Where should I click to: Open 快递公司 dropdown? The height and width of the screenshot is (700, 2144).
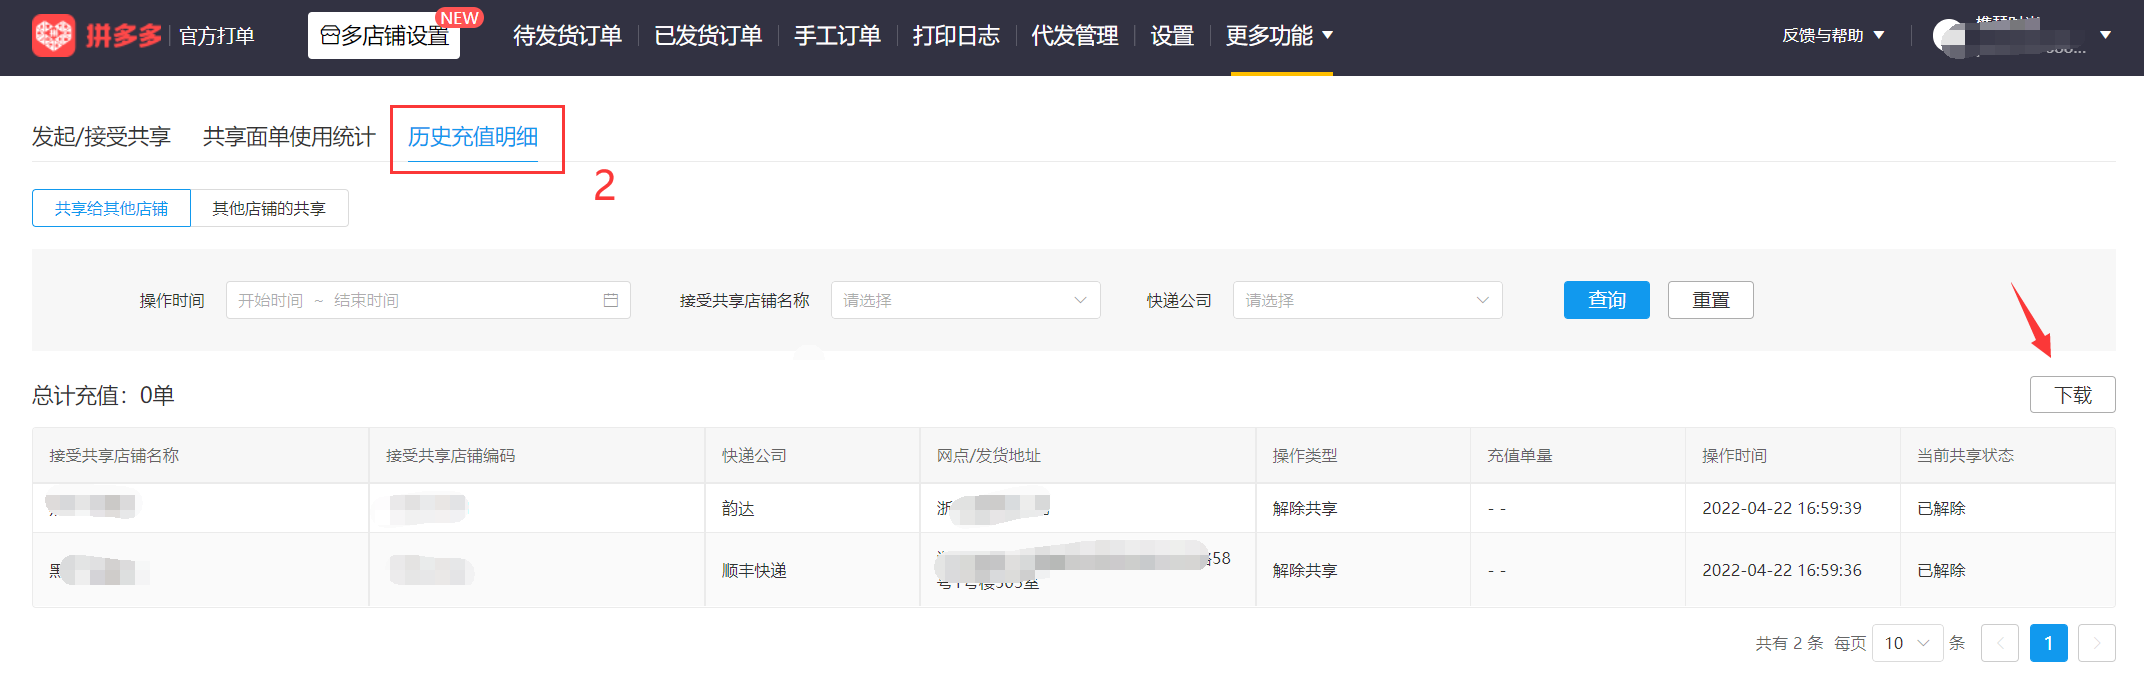tap(1367, 300)
